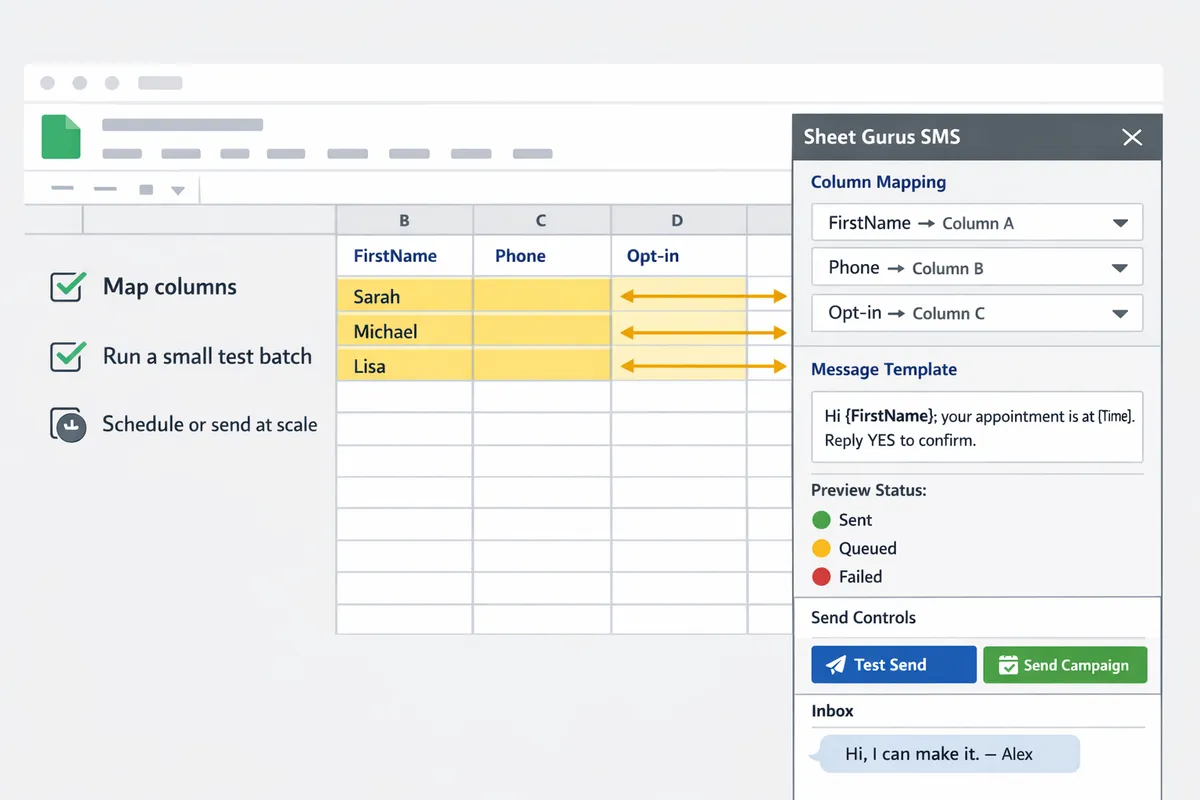1200x800 pixels.
Task: Open the small toolbar dropdown triangle
Action: (178, 190)
